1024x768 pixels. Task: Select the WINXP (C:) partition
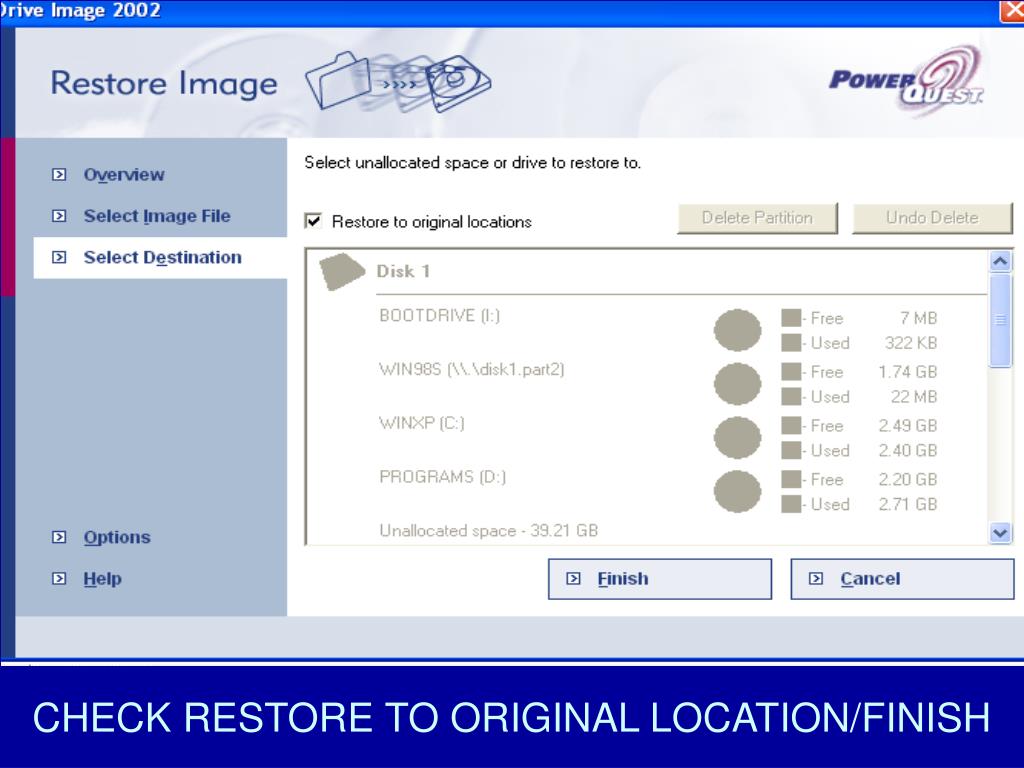422,423
